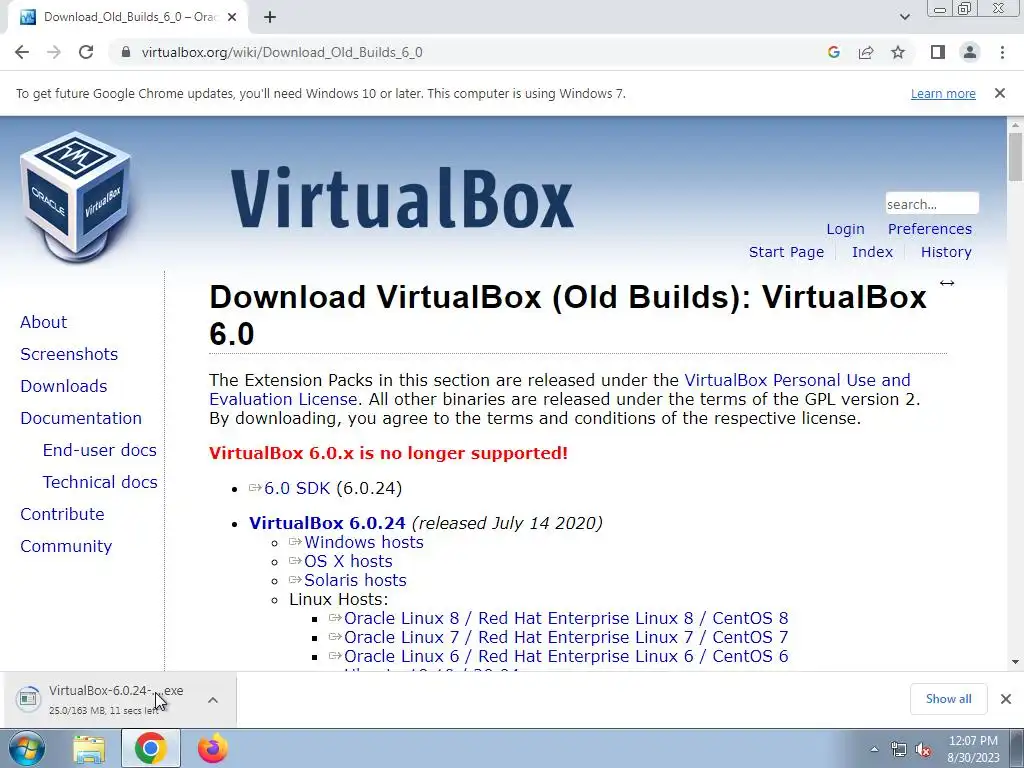Screen dimensions: 1024x768
Task: Click the VirtualBox cube logo
Action: [x=76, y=196]
